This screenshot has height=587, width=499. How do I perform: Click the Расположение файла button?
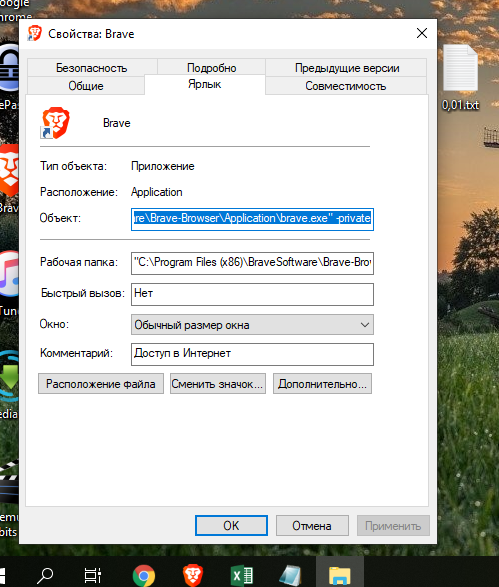click(101, 384)
